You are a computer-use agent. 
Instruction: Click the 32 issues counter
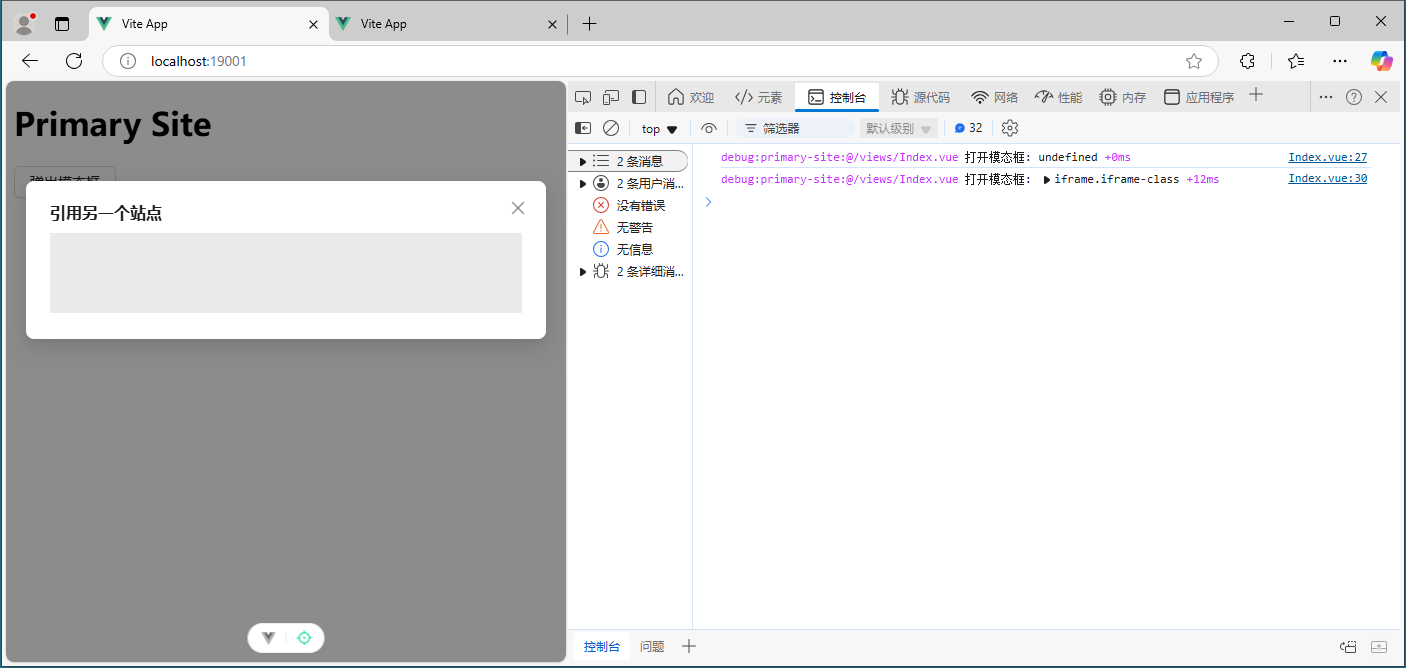pos(968,128)
